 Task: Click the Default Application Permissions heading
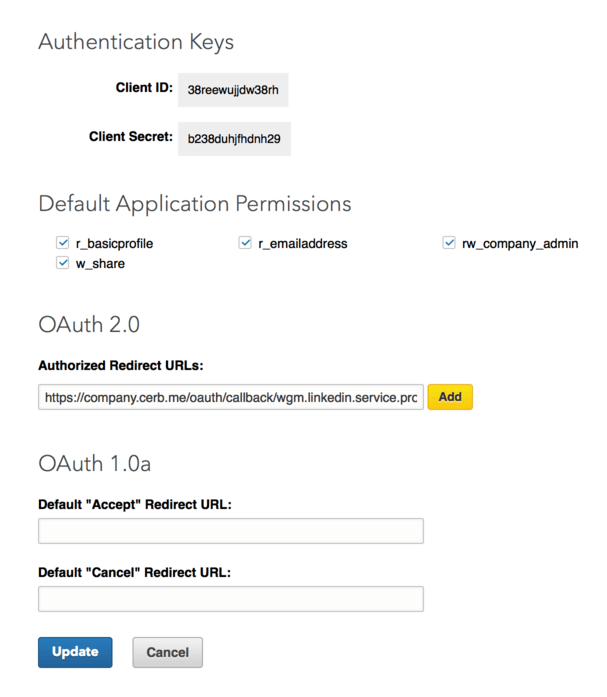pyautogui.click(x=195, y=204)
